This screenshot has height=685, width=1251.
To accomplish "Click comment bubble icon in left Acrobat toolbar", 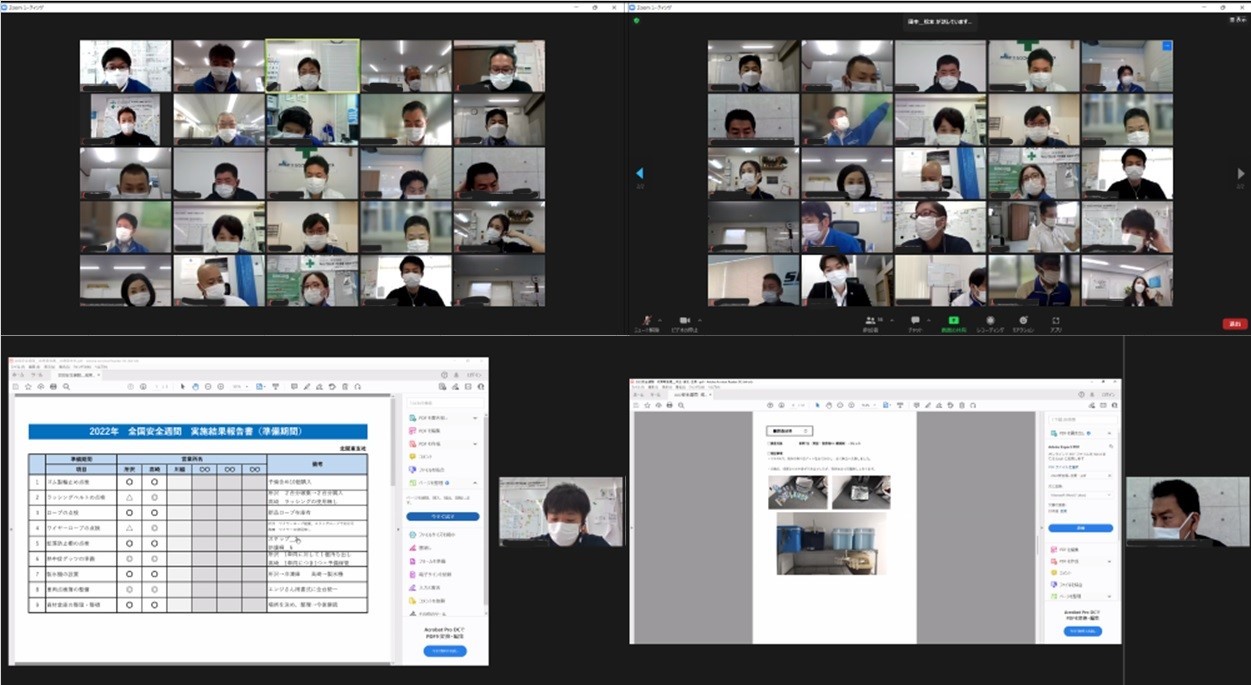I will click(x=294, y=387).
